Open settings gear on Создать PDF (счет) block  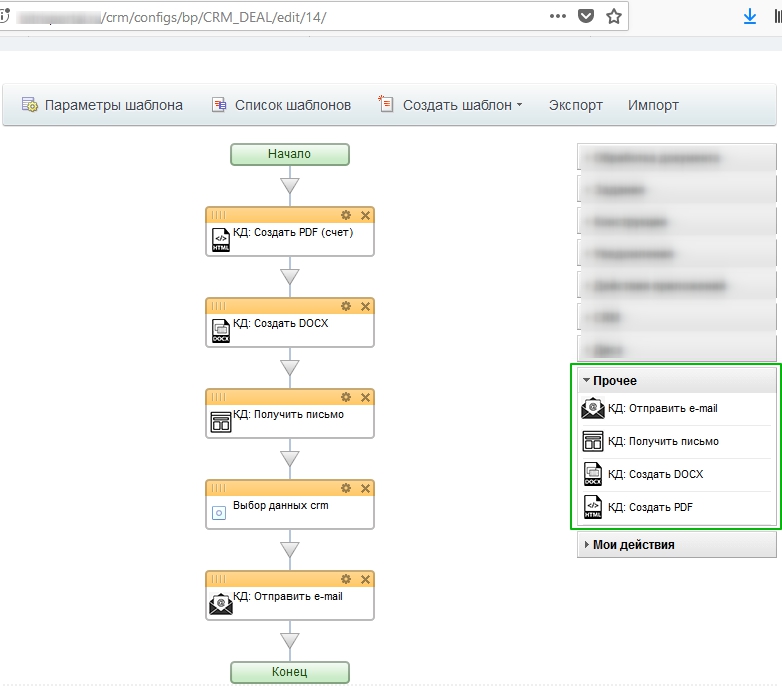tap(346, 215)
